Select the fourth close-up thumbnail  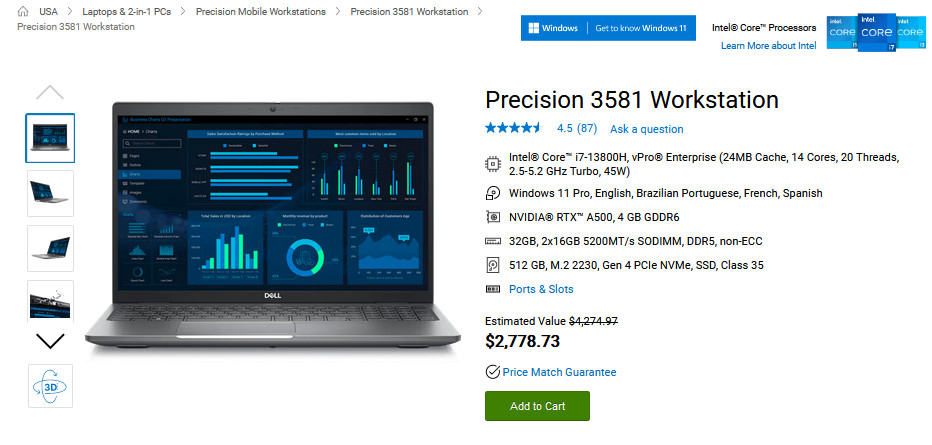[50, 302]
